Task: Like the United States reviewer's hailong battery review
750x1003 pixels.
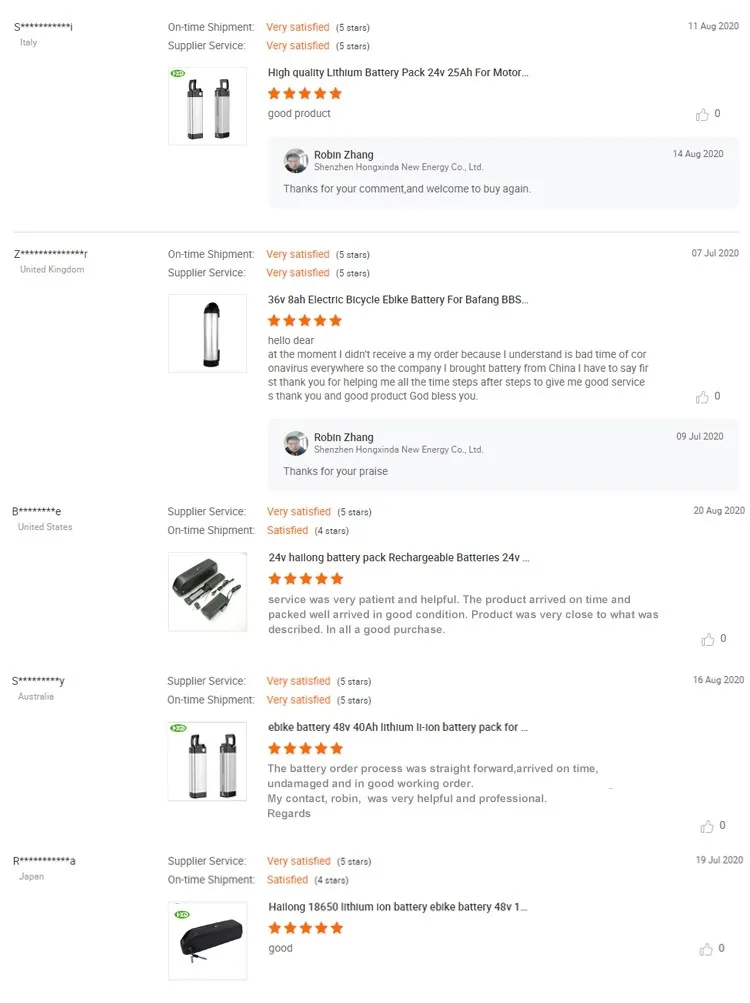Action: (708, 639)
